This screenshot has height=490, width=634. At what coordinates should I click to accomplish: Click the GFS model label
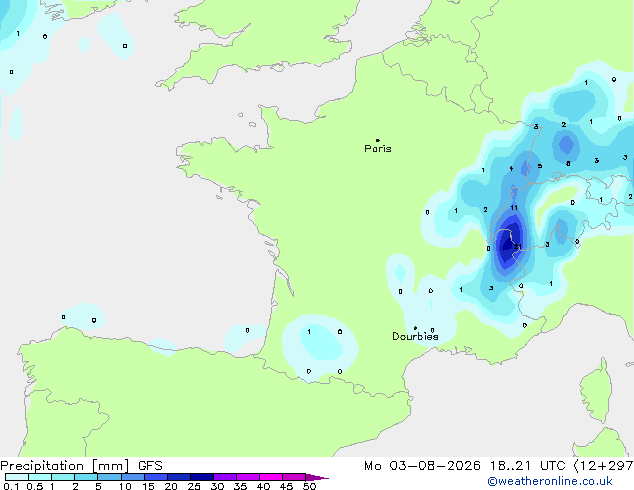tap(150, 466)
